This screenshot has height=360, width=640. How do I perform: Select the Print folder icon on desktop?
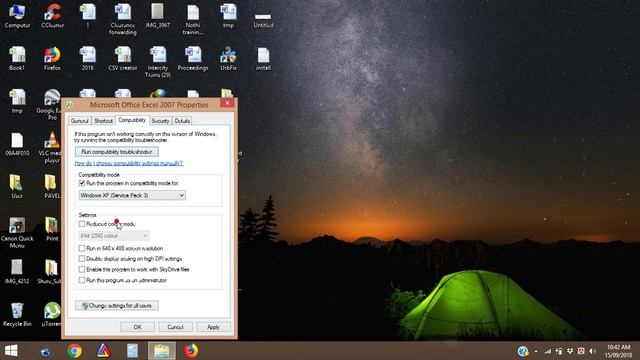click(52, 229)
